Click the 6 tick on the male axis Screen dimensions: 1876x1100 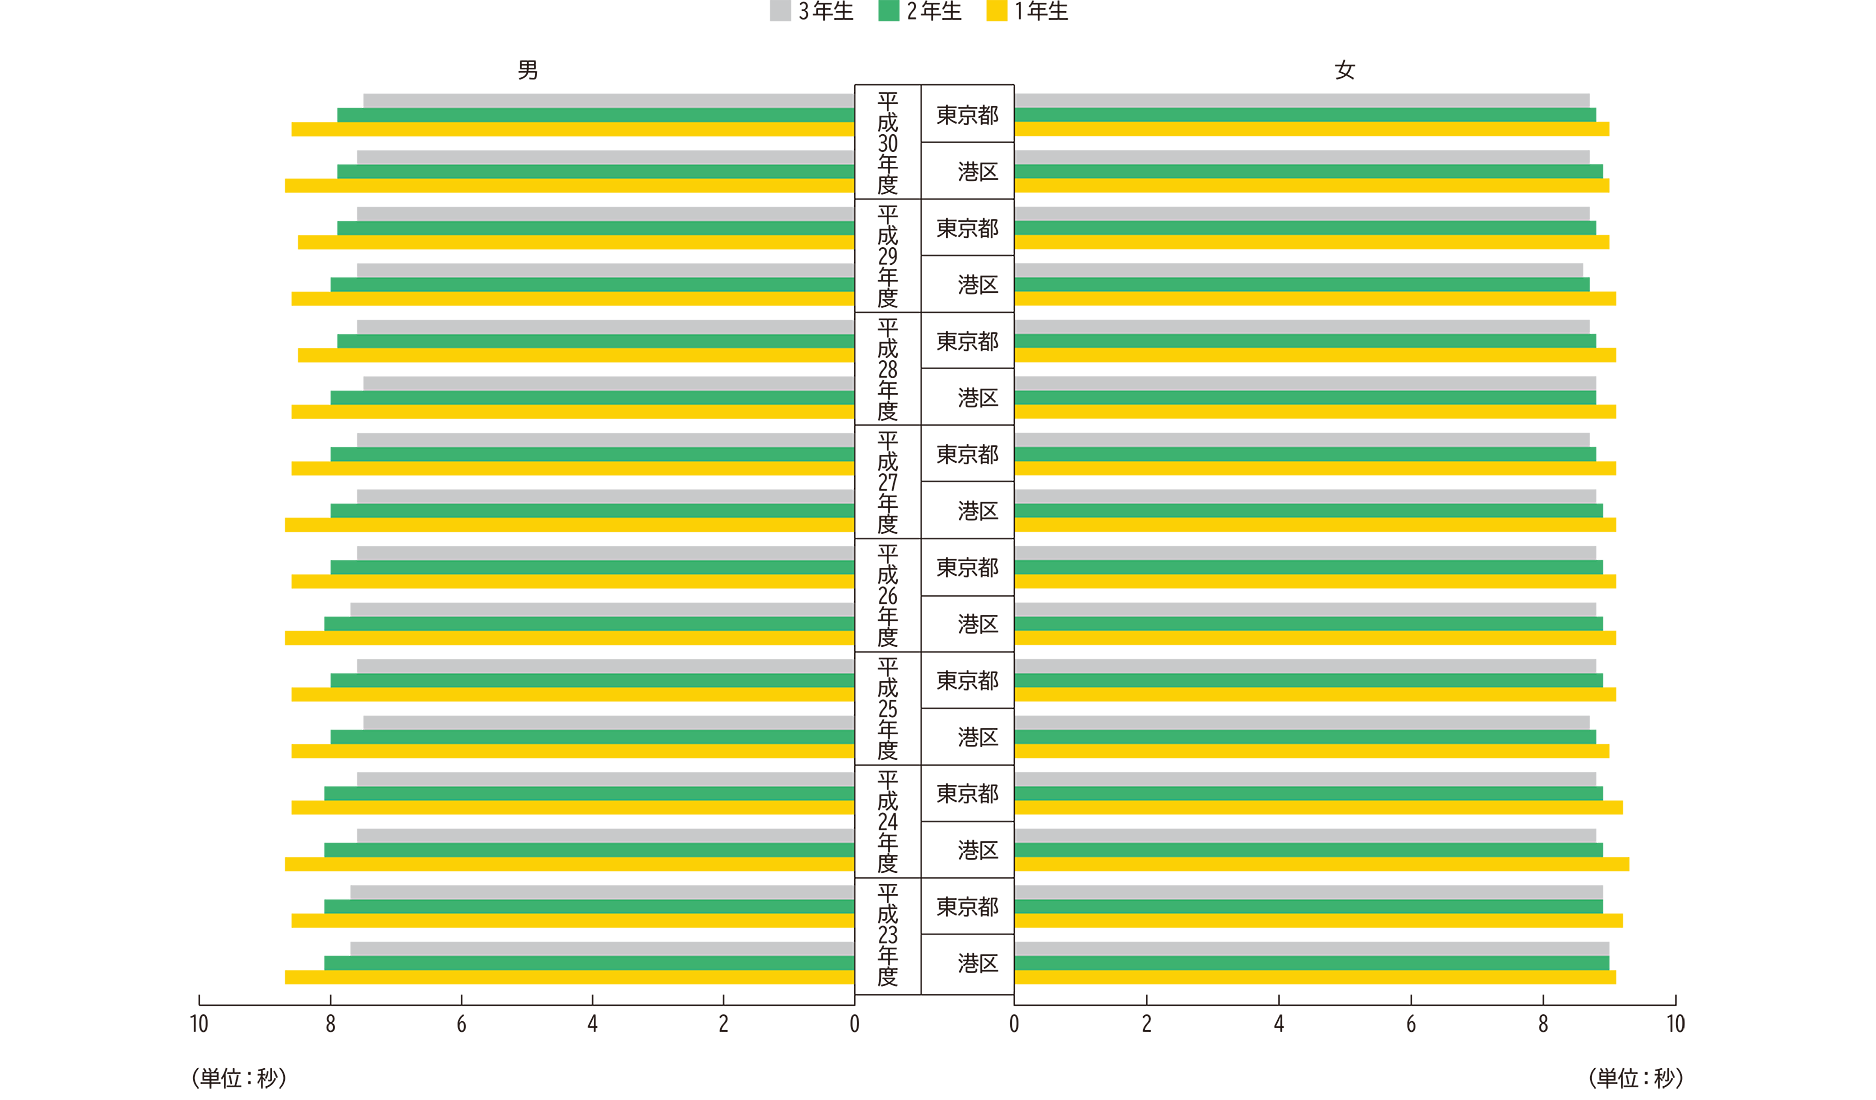coord(461,1024)
